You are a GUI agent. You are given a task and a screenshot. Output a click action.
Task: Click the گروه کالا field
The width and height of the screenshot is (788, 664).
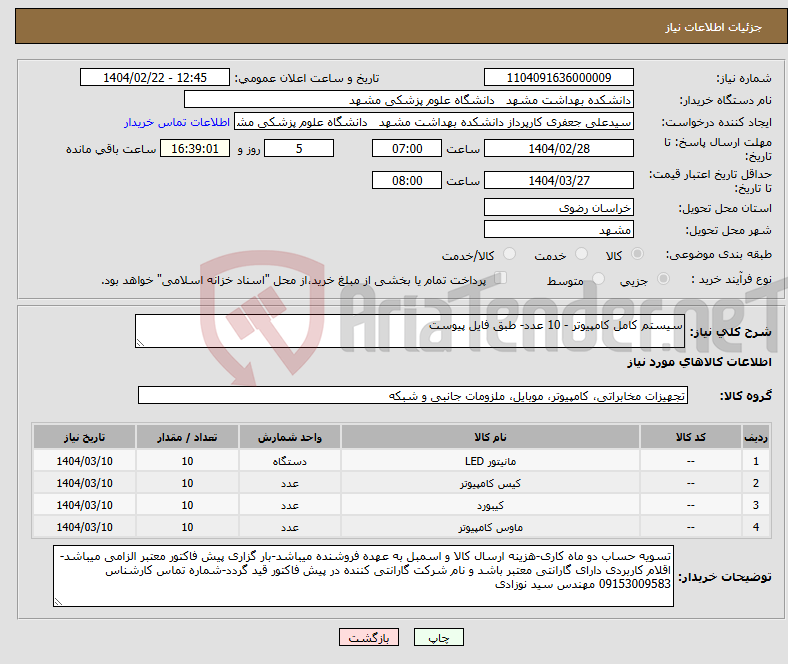(413, 395)
